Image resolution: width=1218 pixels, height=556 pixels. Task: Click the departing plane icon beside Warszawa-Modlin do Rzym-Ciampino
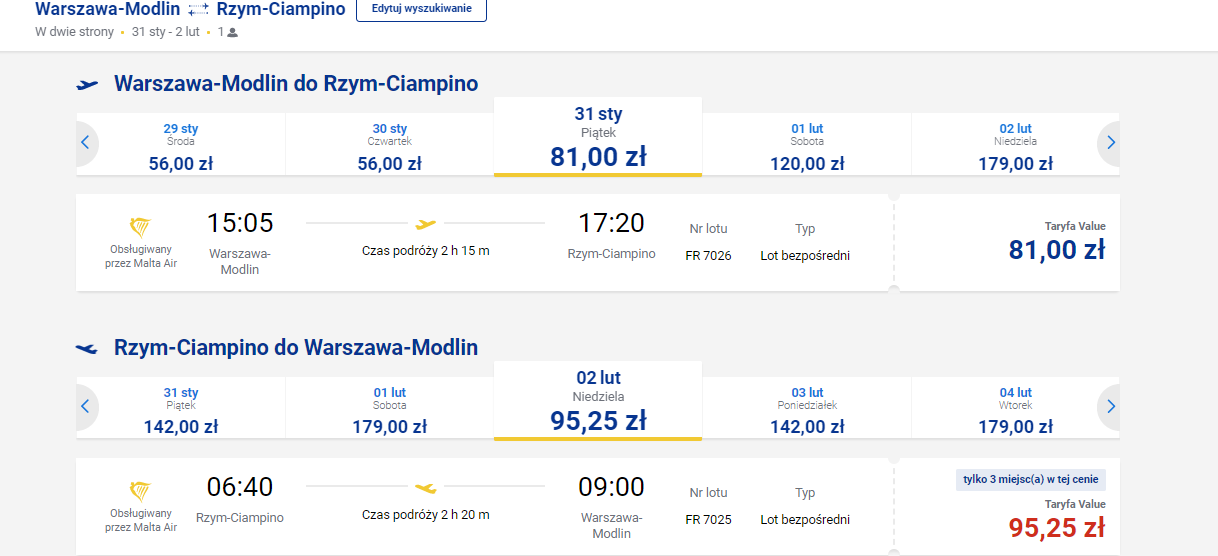point(88,85)
